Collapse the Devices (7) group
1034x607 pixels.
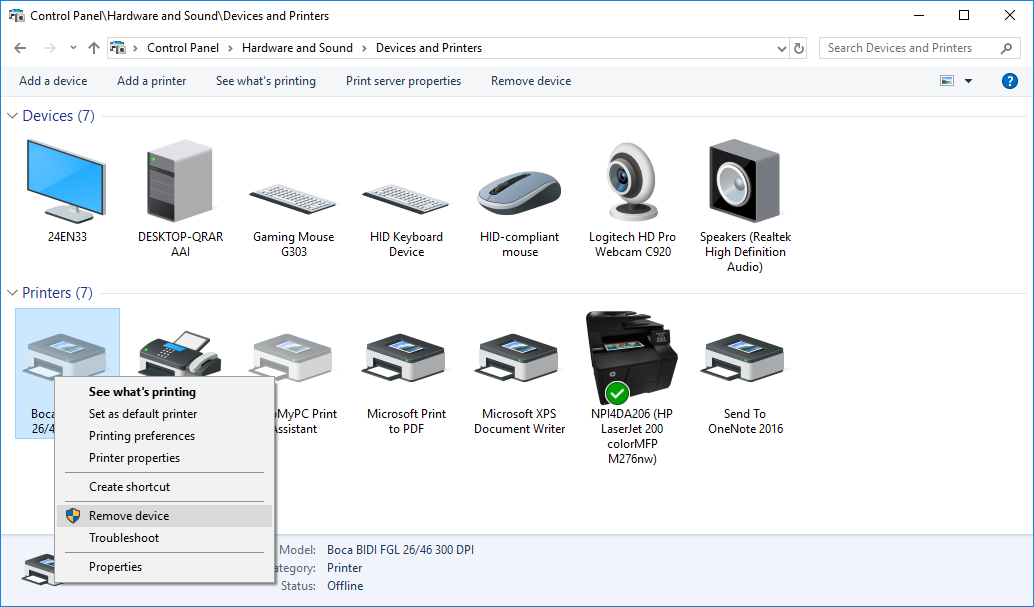(12, 116)
